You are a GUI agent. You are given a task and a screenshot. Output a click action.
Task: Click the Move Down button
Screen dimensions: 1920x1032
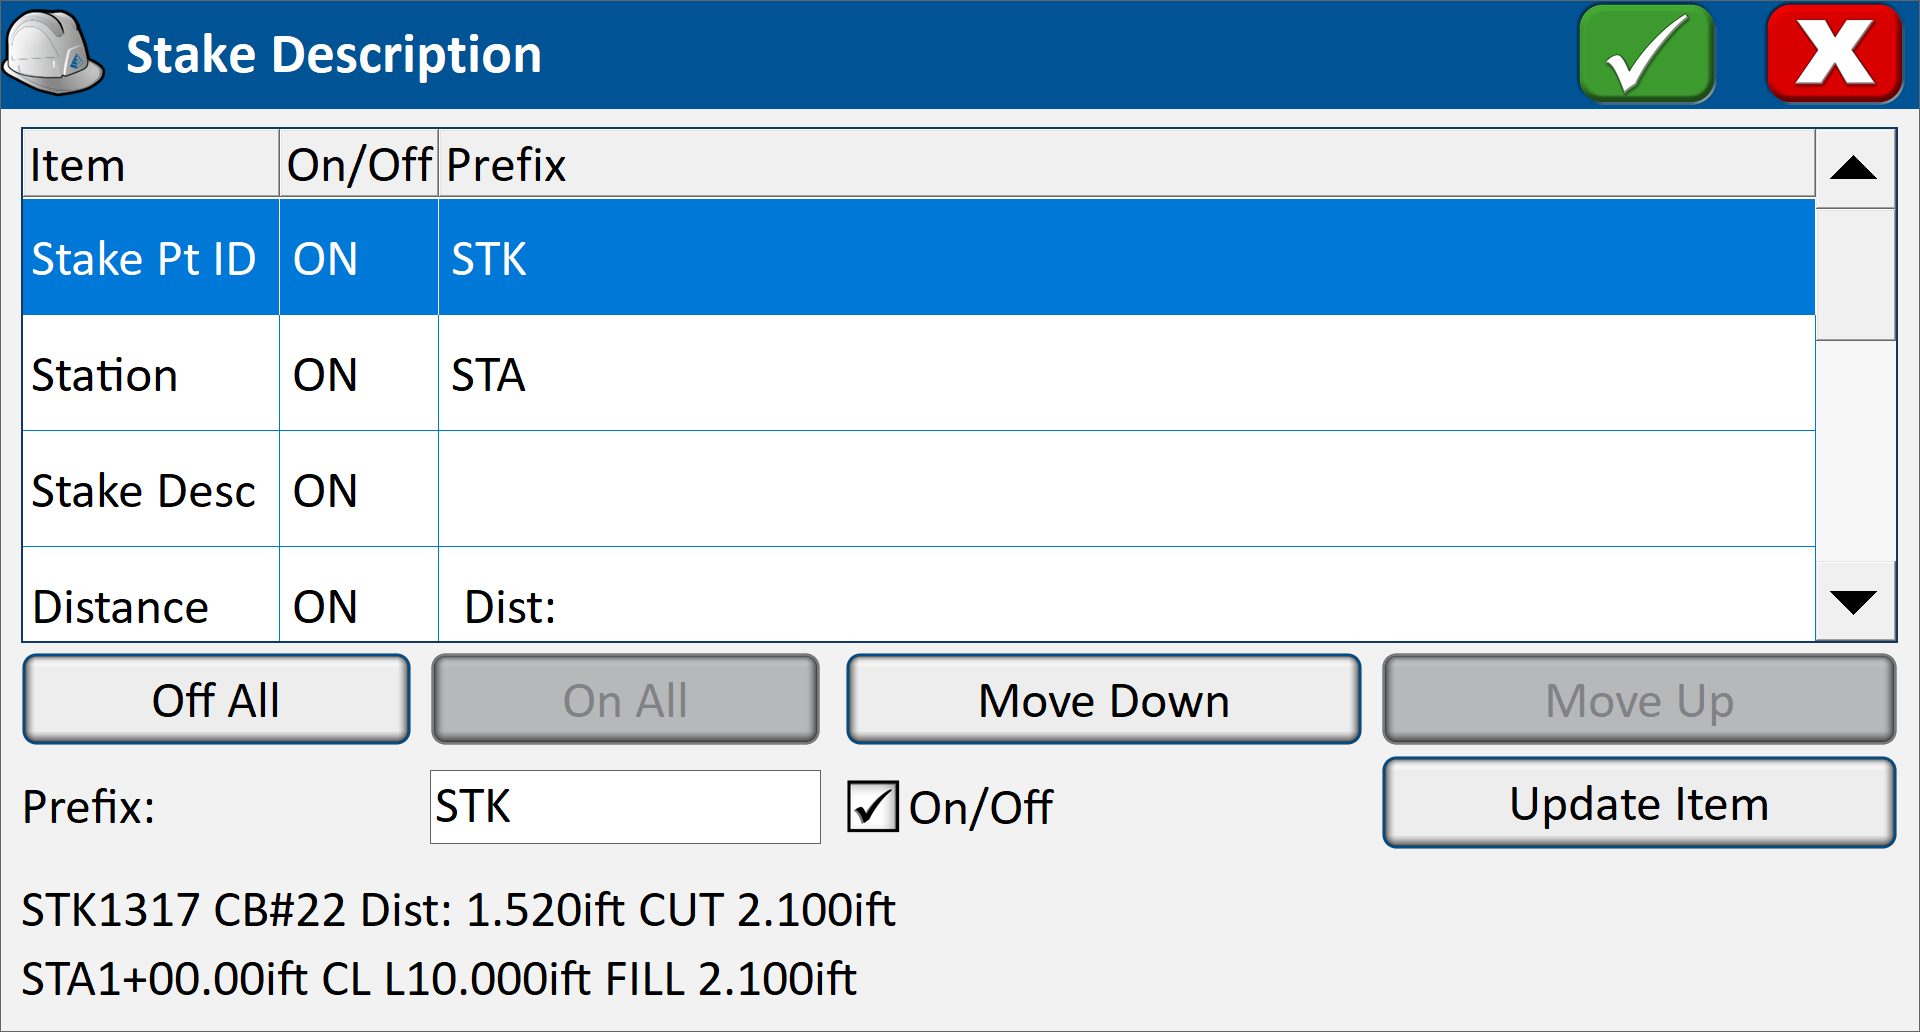click(1103, 699)
